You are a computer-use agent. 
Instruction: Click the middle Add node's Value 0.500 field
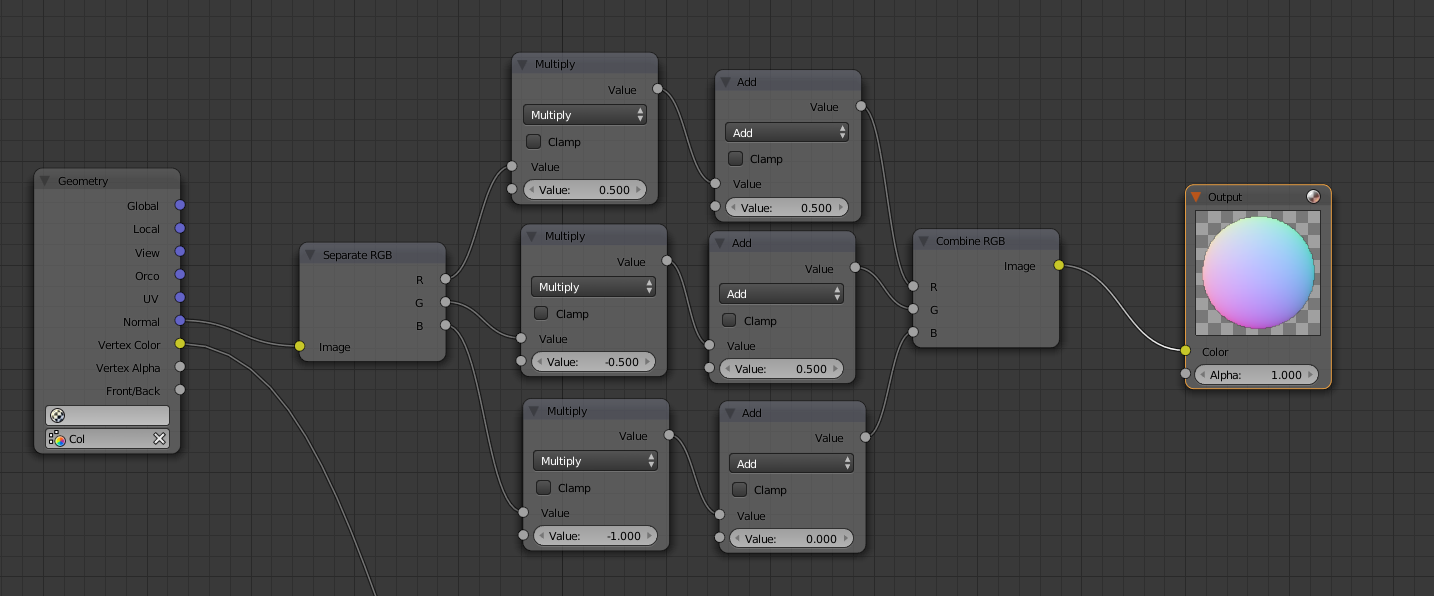point(781,369)
